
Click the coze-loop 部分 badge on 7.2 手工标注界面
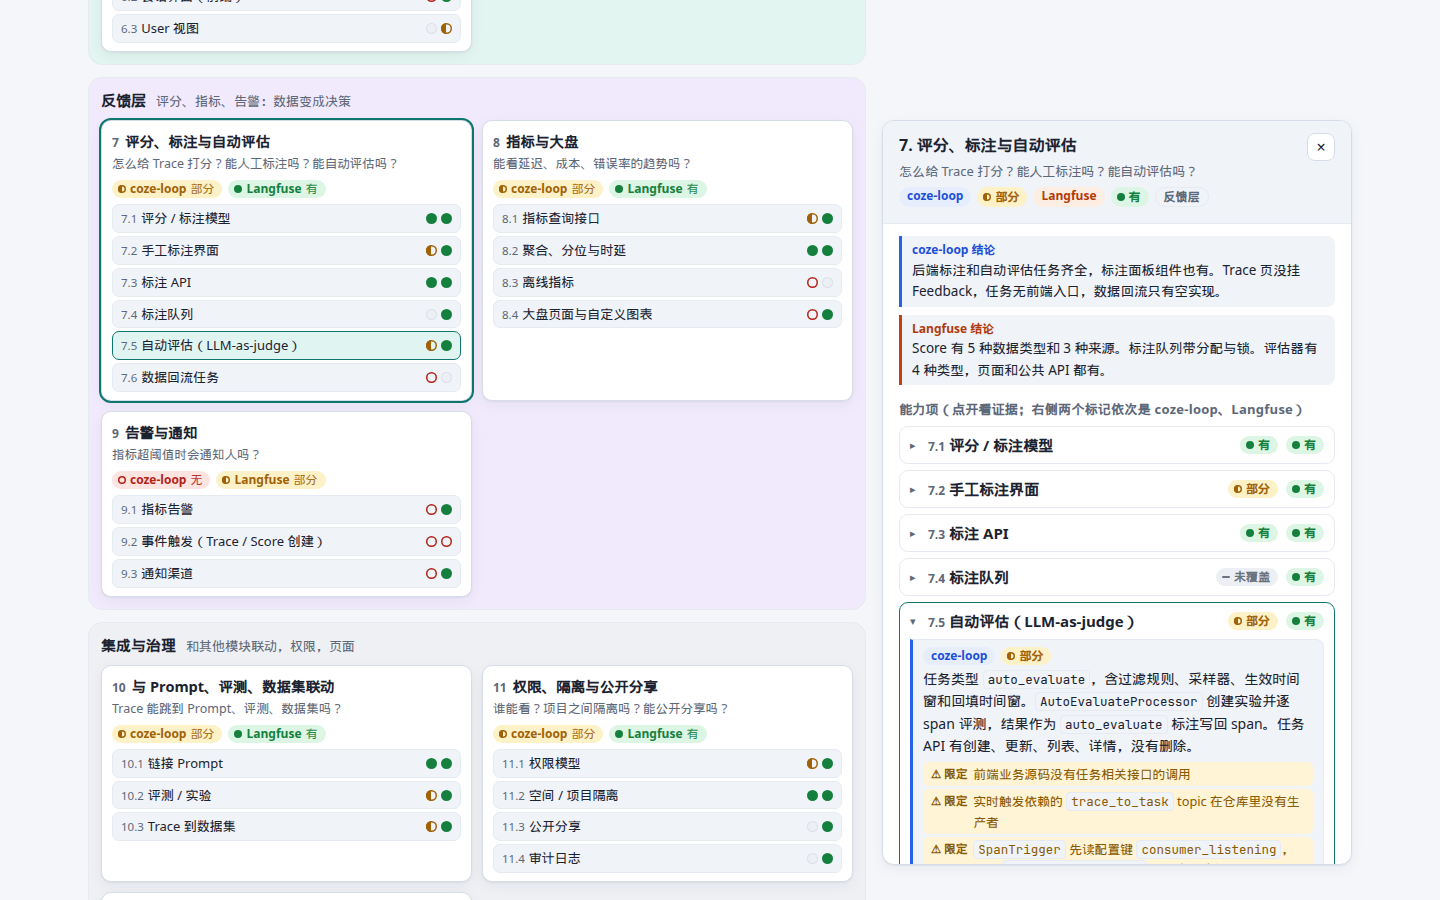click(x=1252, y=490)
